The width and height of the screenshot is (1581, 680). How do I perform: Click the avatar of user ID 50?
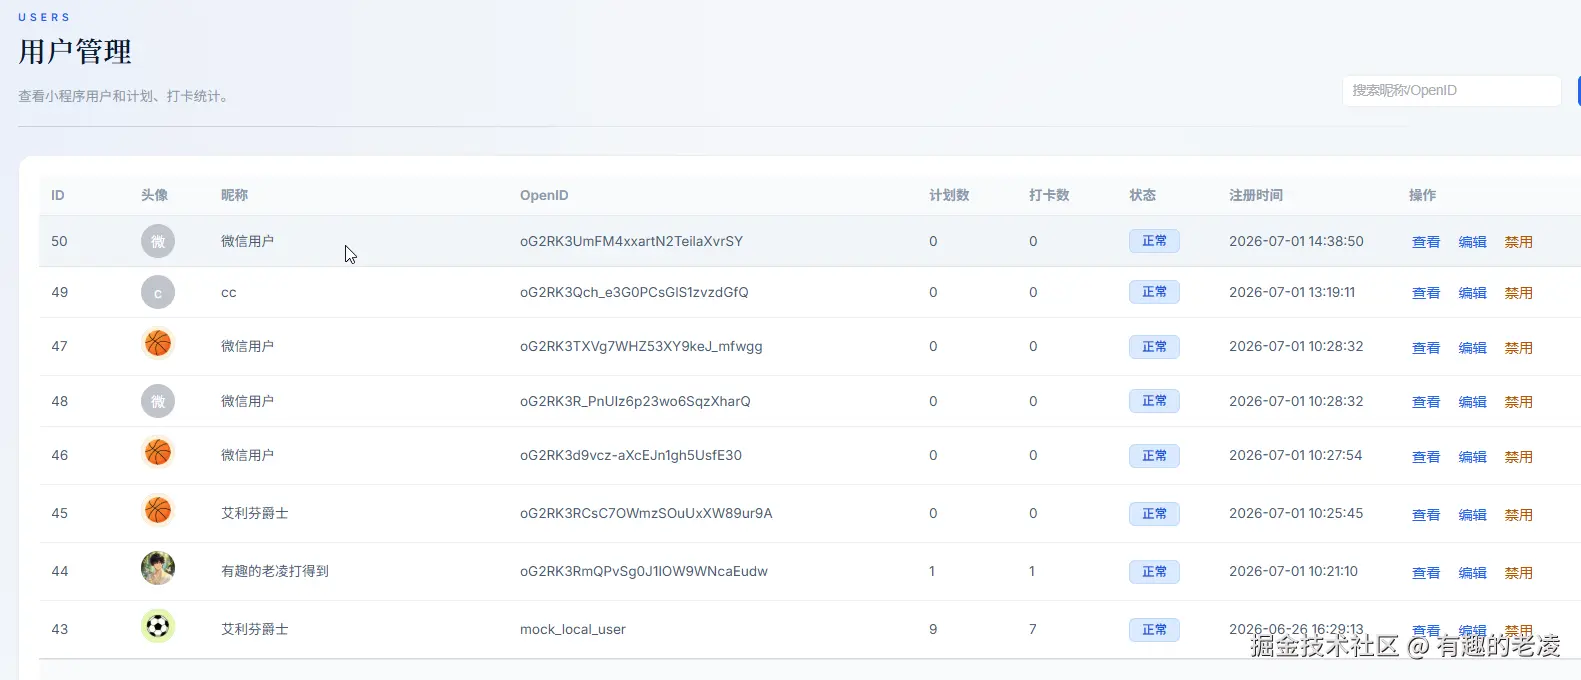(158, 241)
